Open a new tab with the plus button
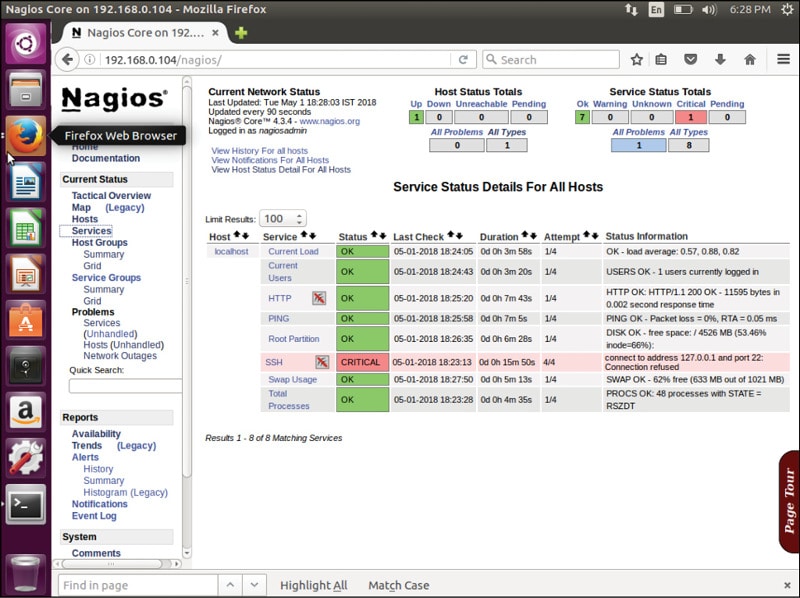 (241, 33)
